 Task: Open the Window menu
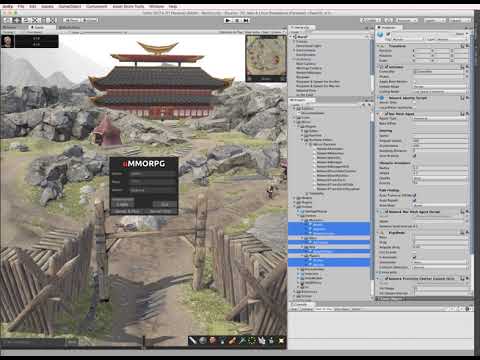[156, 6]
